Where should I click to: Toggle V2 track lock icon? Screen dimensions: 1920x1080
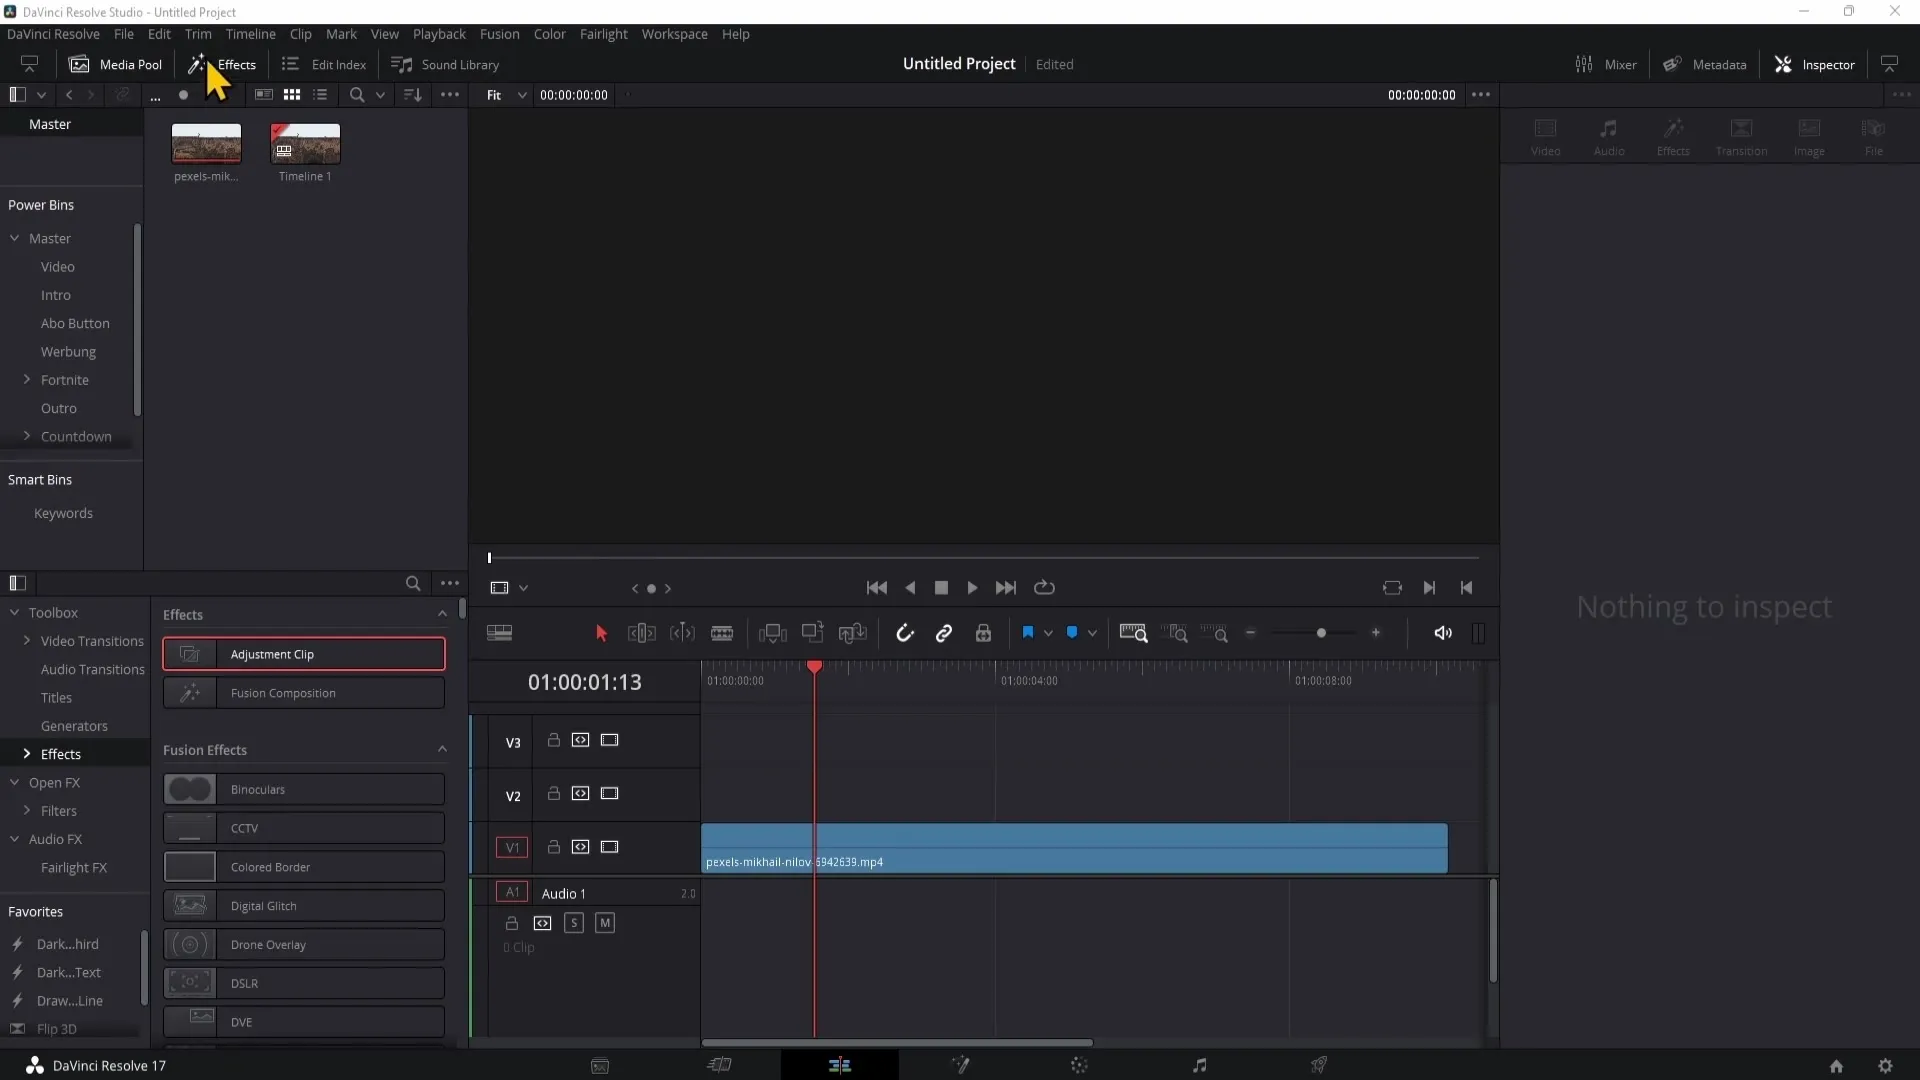point(553,794)
